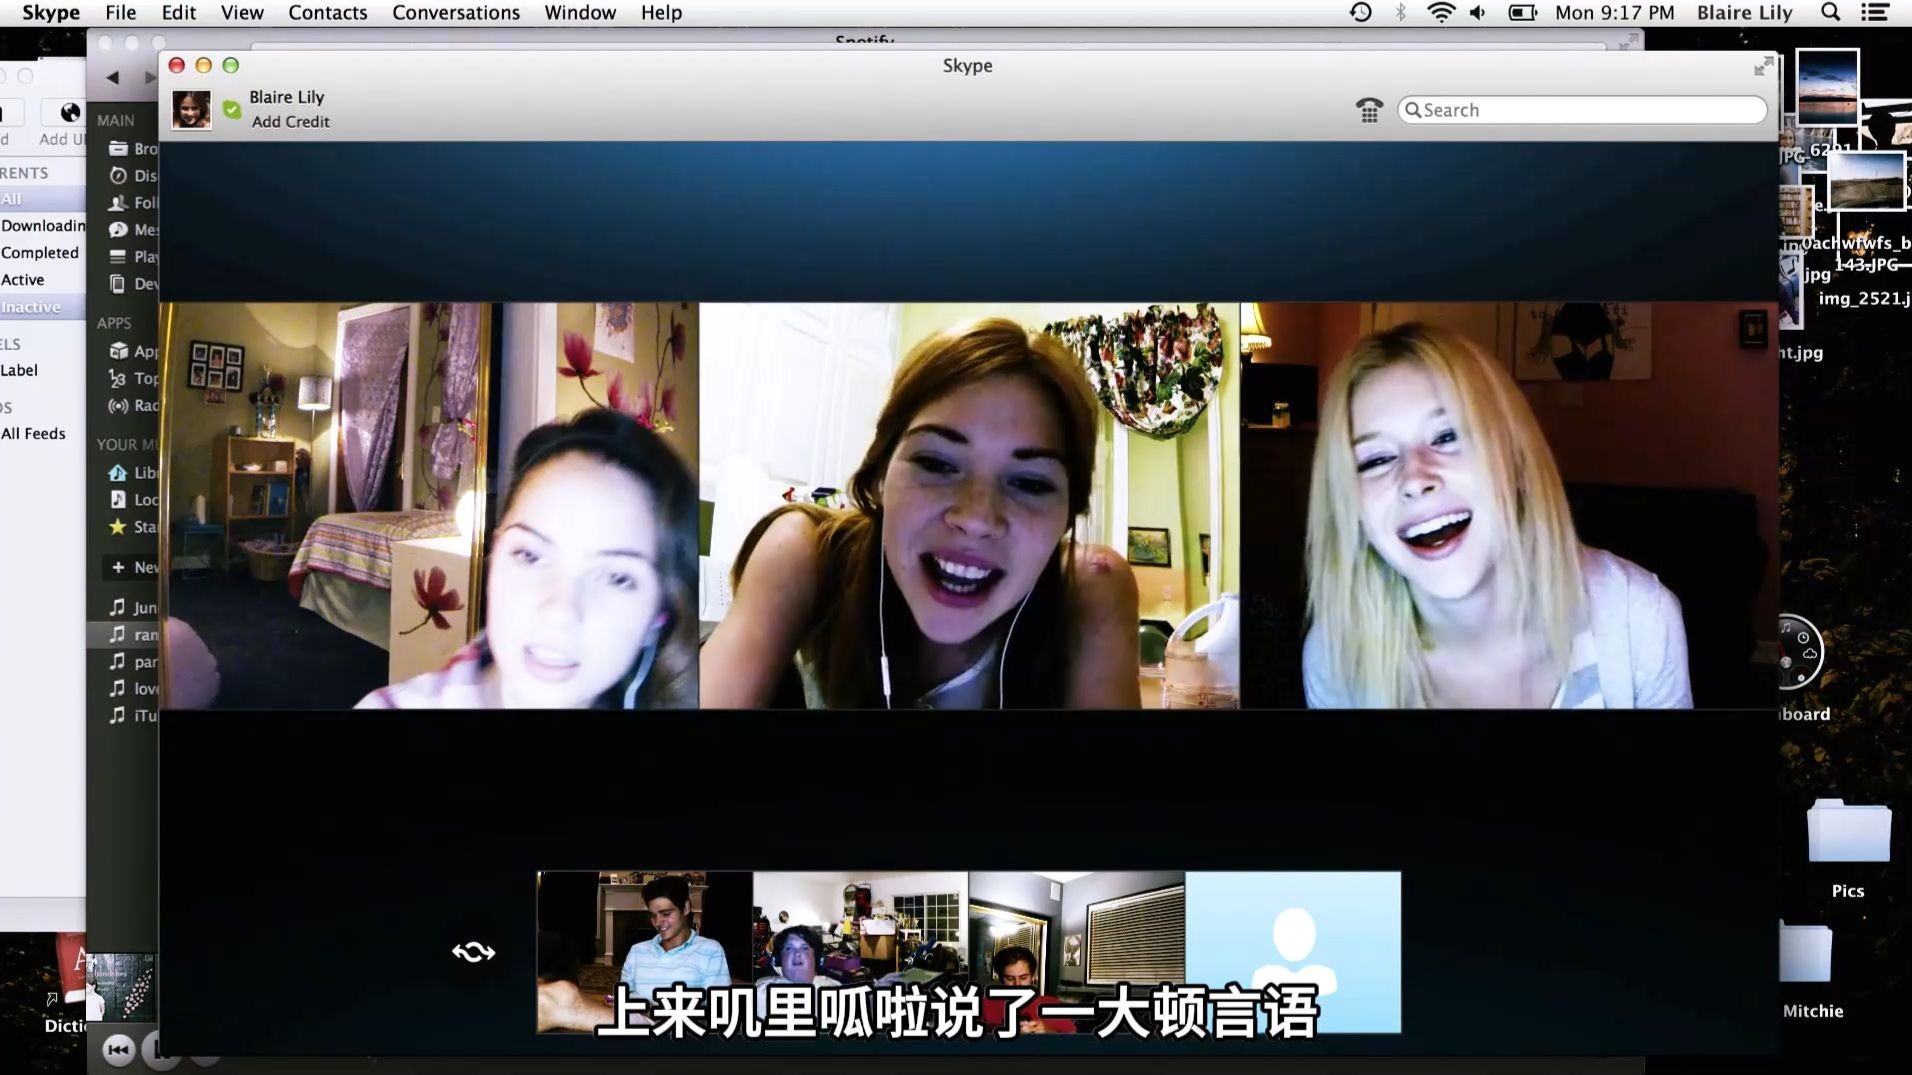The width and height of the screenshot is (1912, 1075).
Task: Open the Skype dial pad
Action: point(1369,110)
